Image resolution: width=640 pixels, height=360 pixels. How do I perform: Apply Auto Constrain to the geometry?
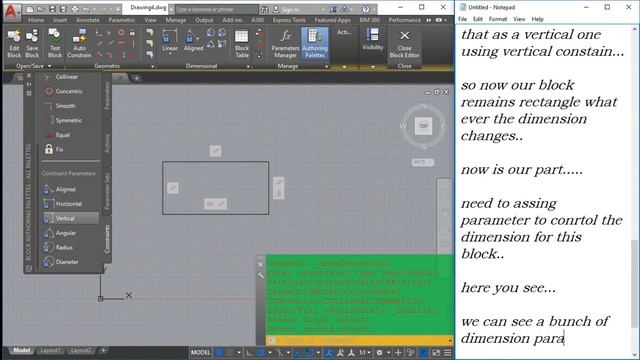(79, 44)
